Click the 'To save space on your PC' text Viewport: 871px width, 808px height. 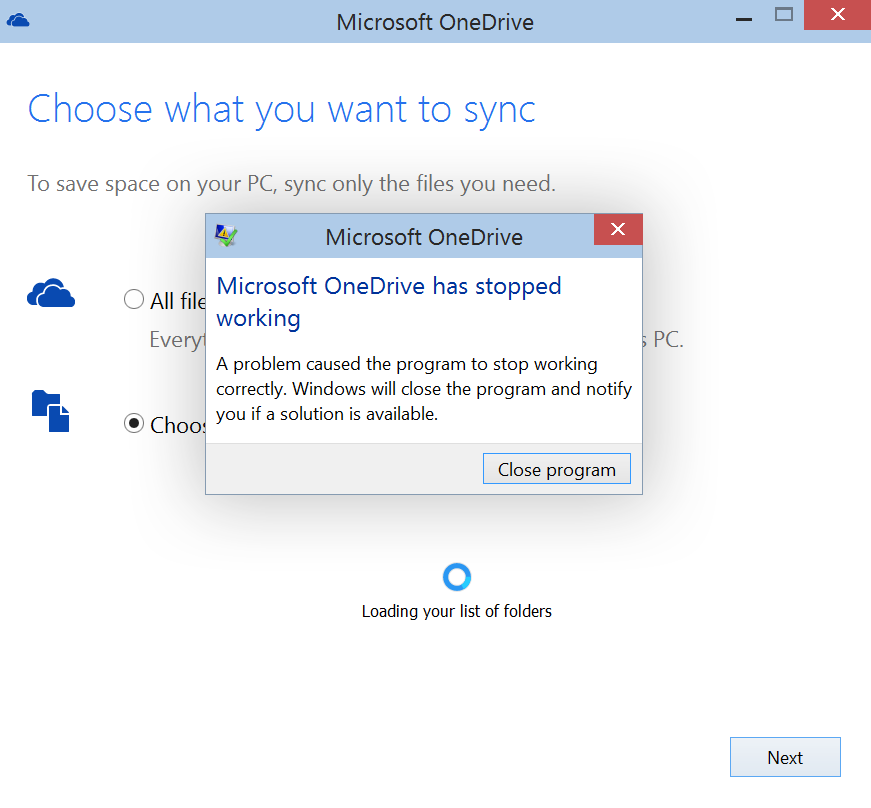292,184
